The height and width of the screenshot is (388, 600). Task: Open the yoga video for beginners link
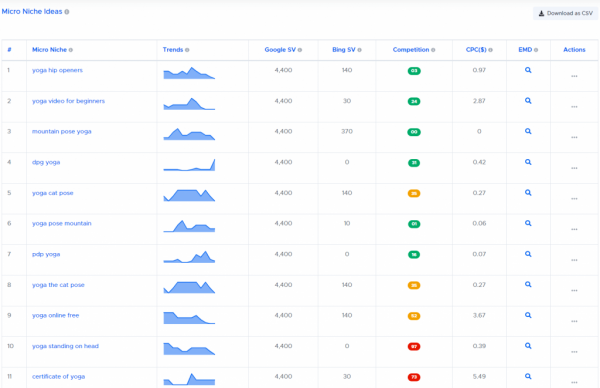tap(68, 101)
